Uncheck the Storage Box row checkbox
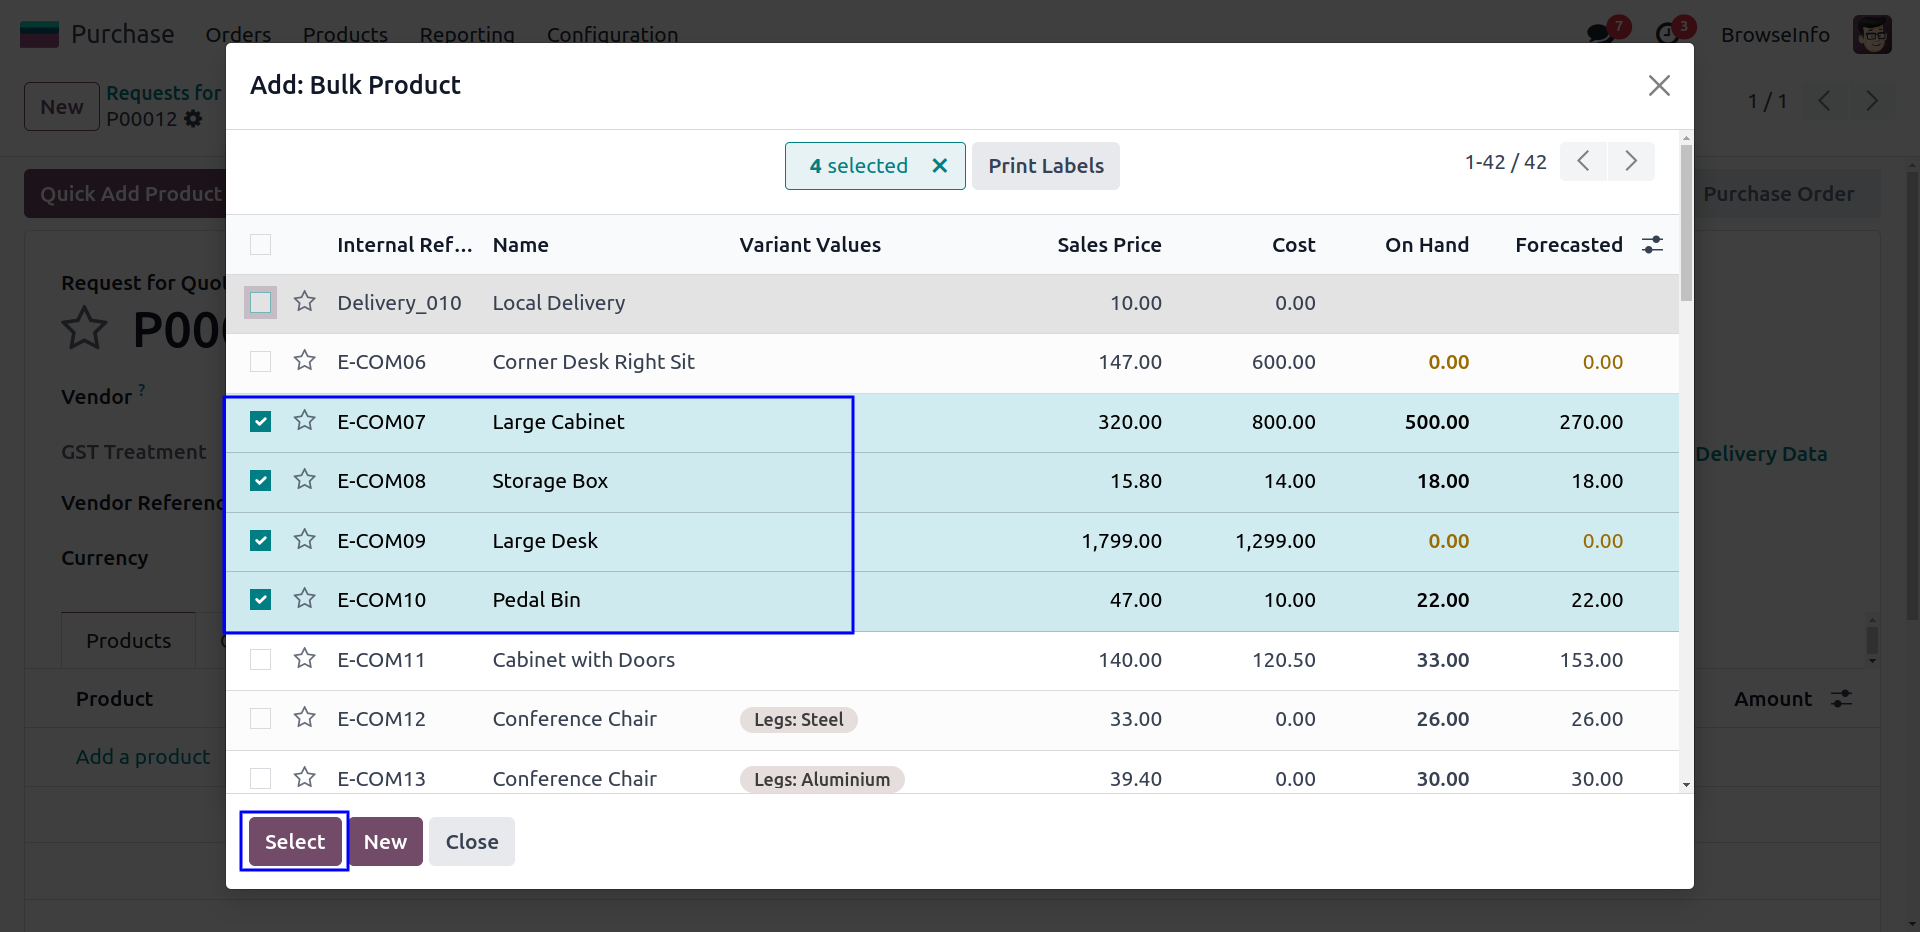1920x932 pixels. 261,481
